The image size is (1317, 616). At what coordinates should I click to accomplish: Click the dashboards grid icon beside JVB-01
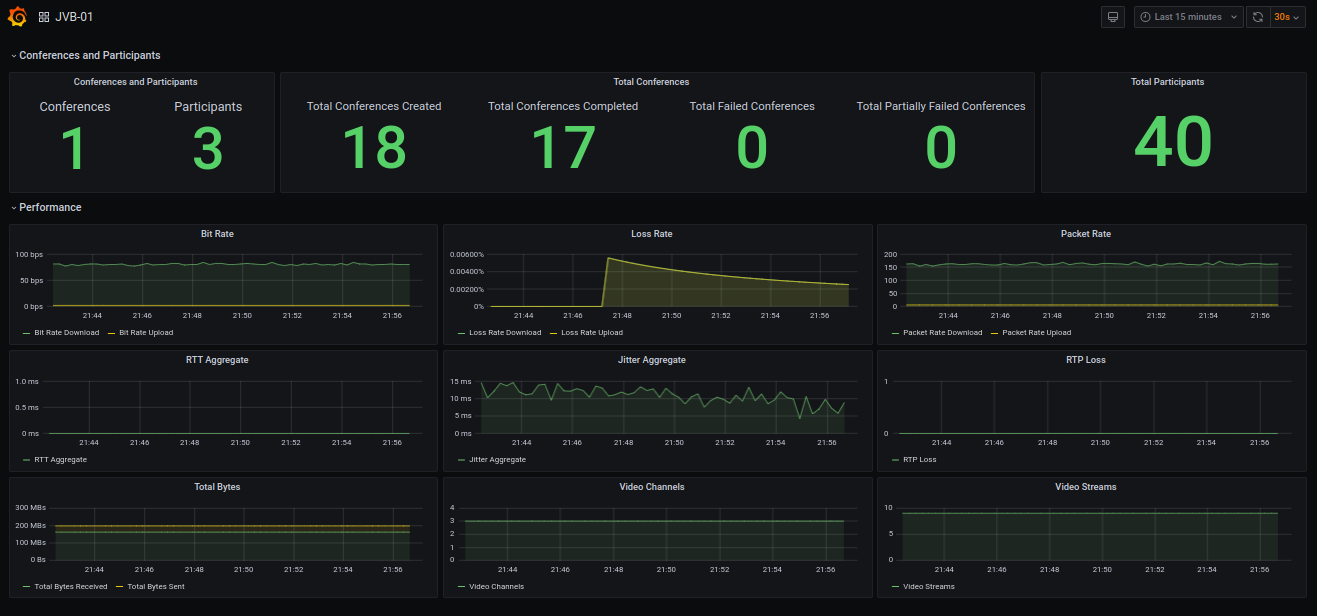pos(44,17)
